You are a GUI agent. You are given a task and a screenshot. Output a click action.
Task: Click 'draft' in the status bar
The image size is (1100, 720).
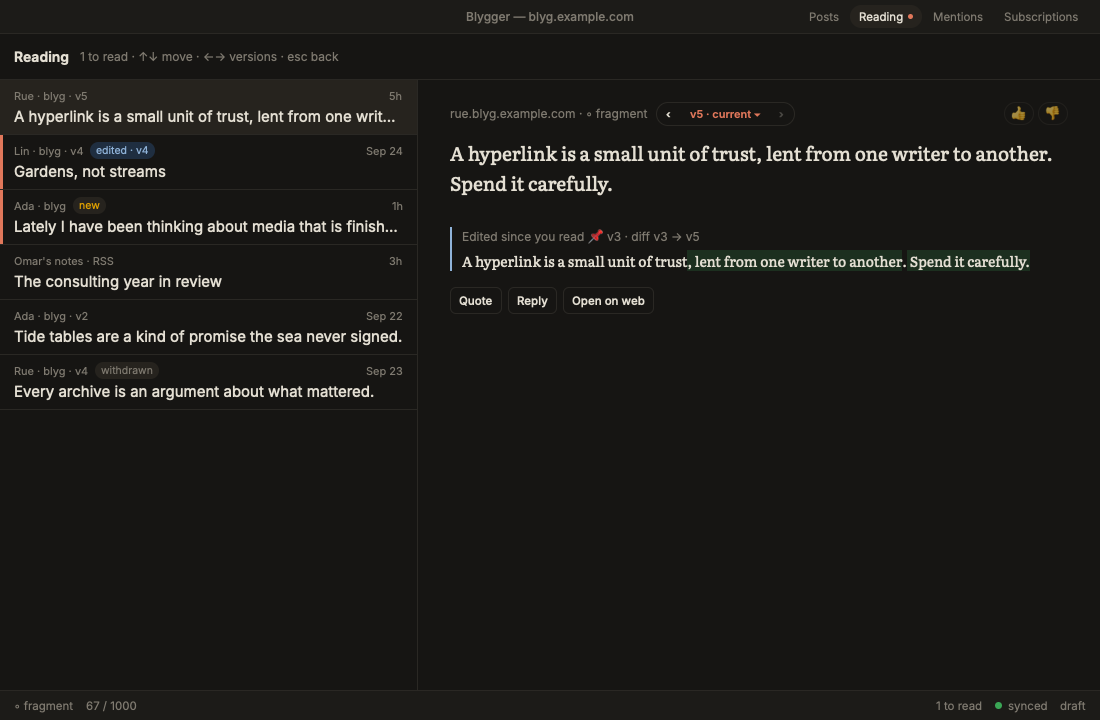[x=1072, y=706]
